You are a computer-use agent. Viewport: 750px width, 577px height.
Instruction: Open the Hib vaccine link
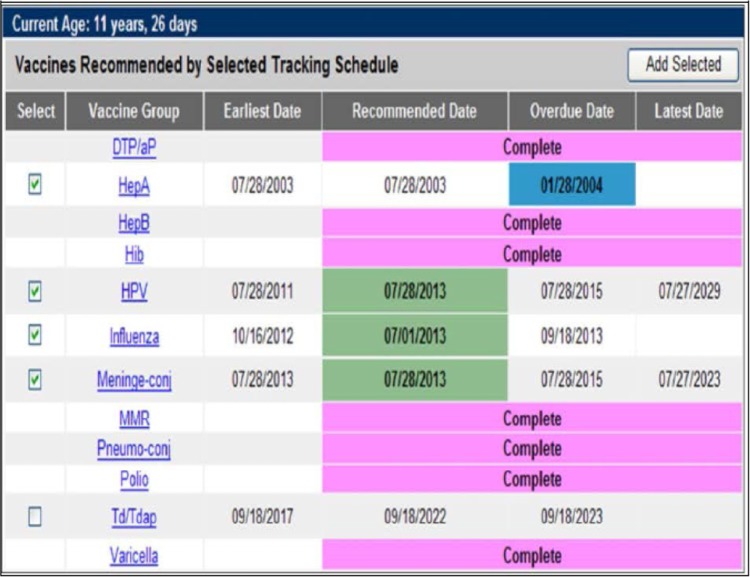134,254
